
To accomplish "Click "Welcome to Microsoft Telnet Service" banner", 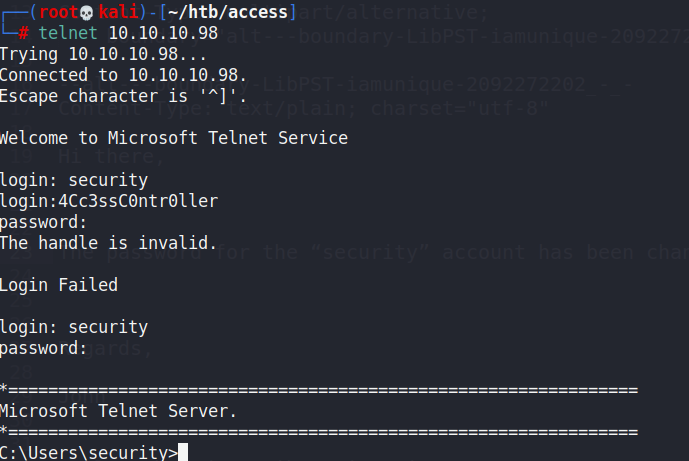I will (174, 138).
